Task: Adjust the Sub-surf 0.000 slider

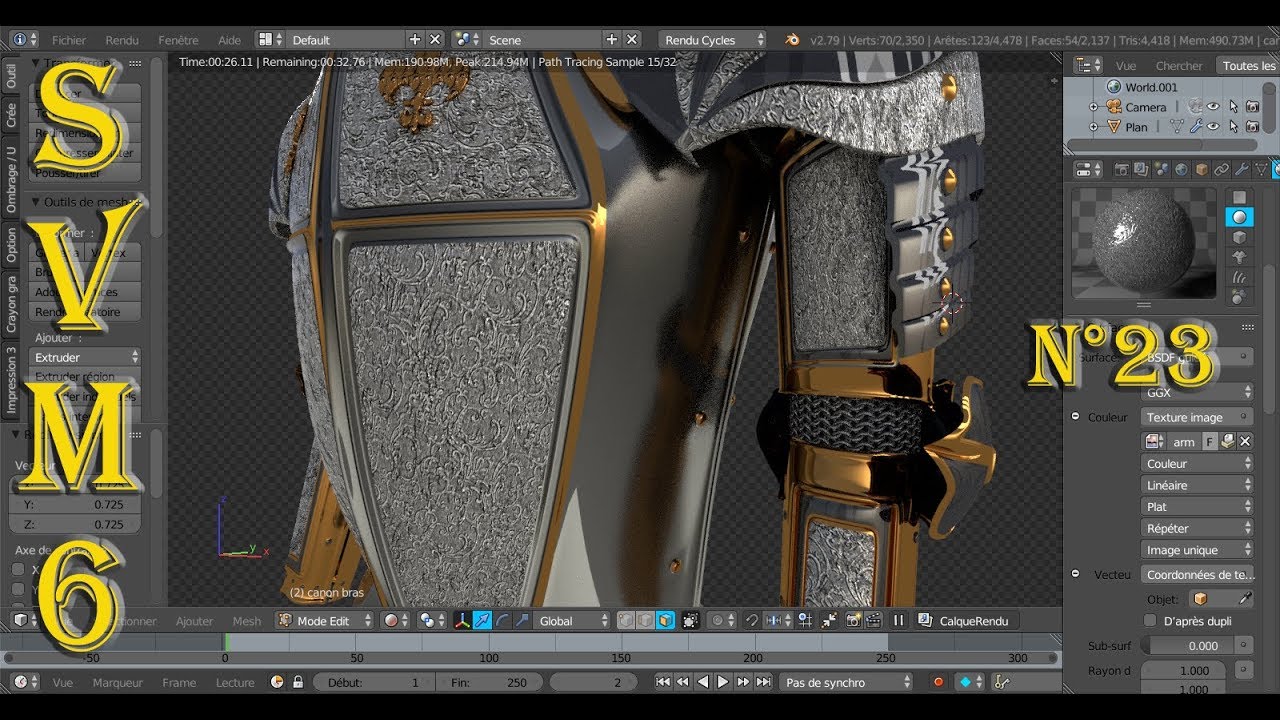Action: pyautogui.click(x=1187, y=646)
